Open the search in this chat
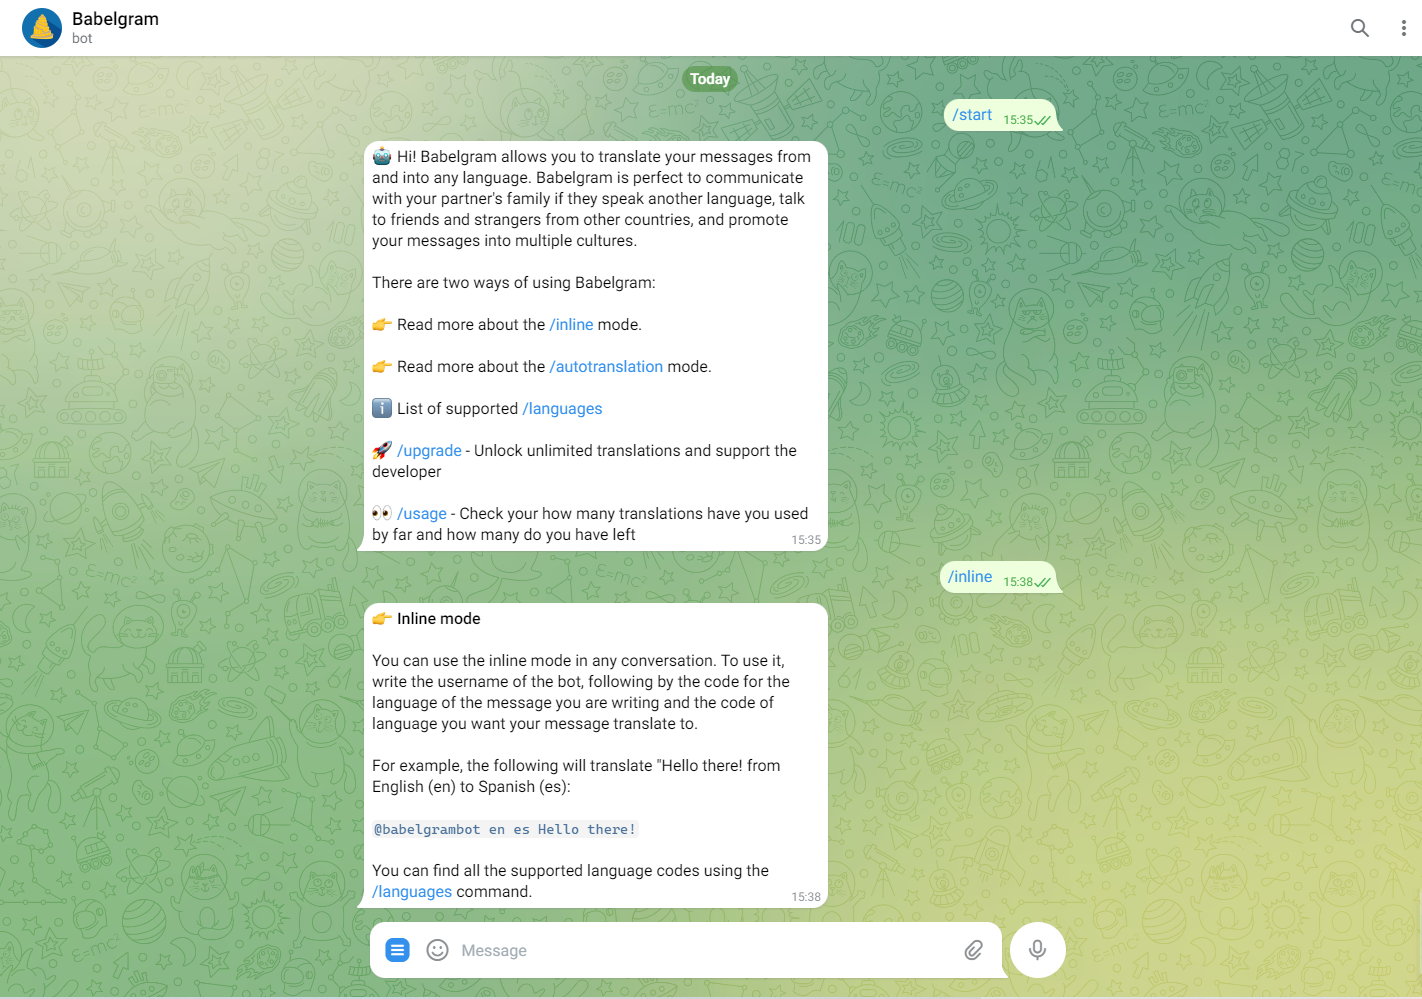Viewport: 1422px width, 999px height. coord(1360,28)
